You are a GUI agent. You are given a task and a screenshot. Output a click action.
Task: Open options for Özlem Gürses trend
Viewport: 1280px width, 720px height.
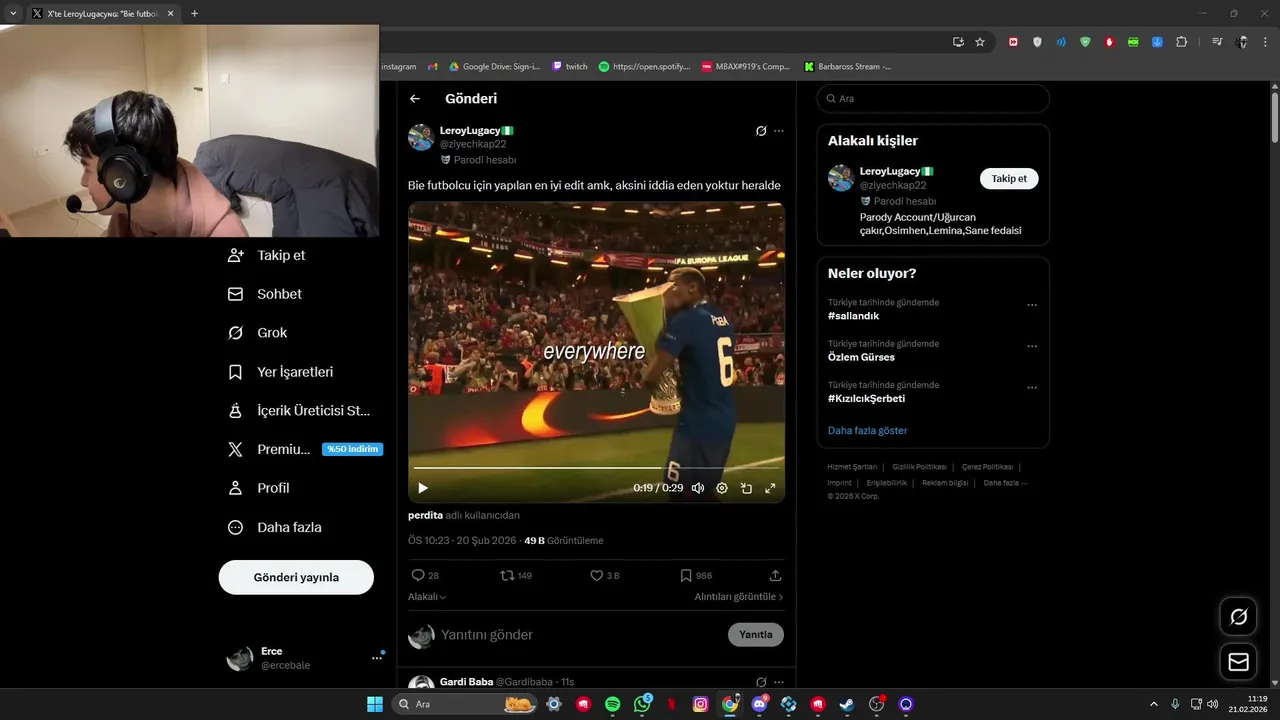1032,346
